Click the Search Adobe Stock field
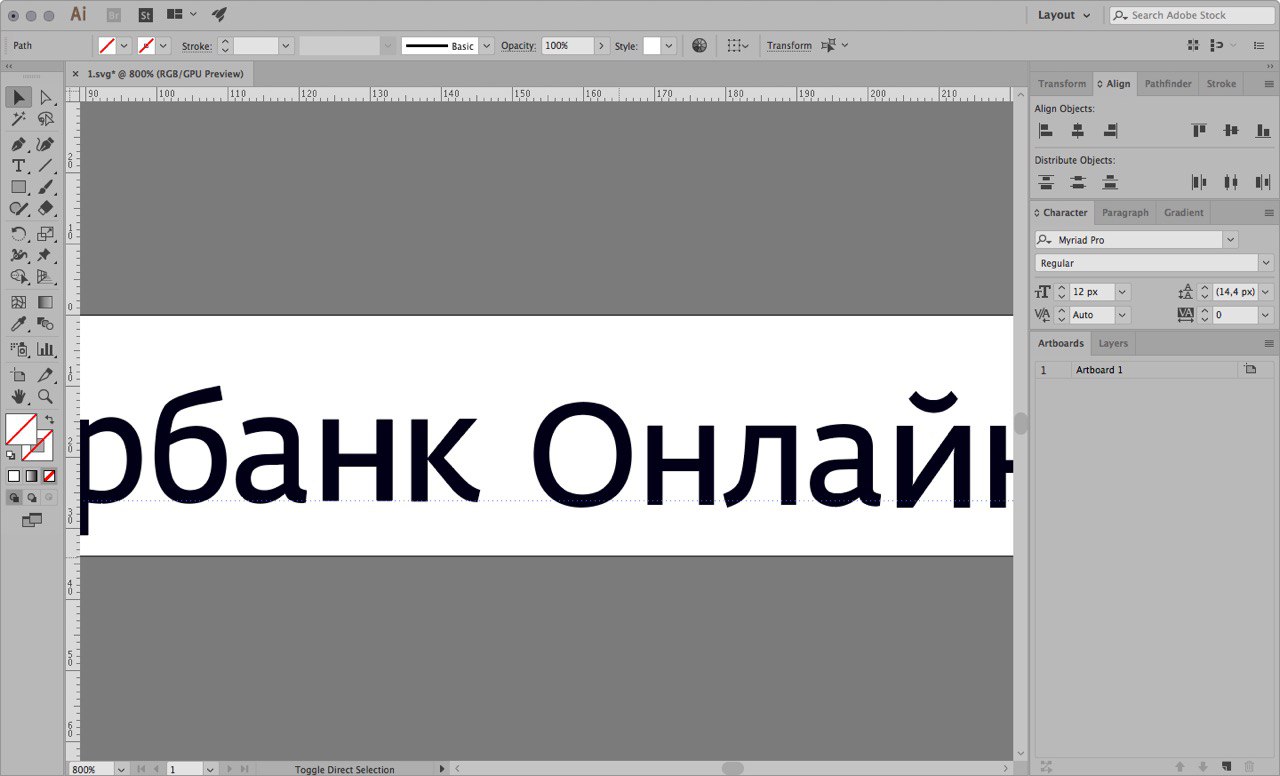Image resolution: width=1280 pixels, height=776 pixels. (1192, 15)
